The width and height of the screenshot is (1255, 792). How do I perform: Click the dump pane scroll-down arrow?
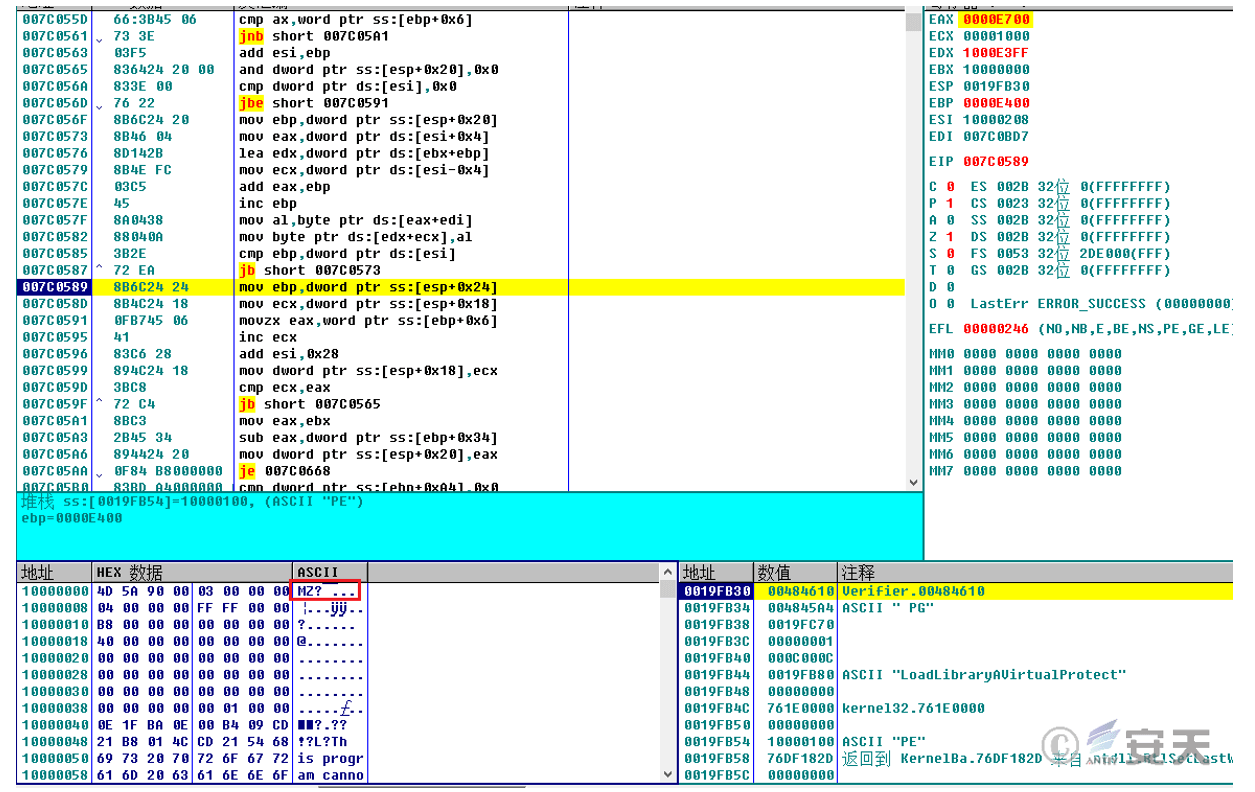[668, 774]
